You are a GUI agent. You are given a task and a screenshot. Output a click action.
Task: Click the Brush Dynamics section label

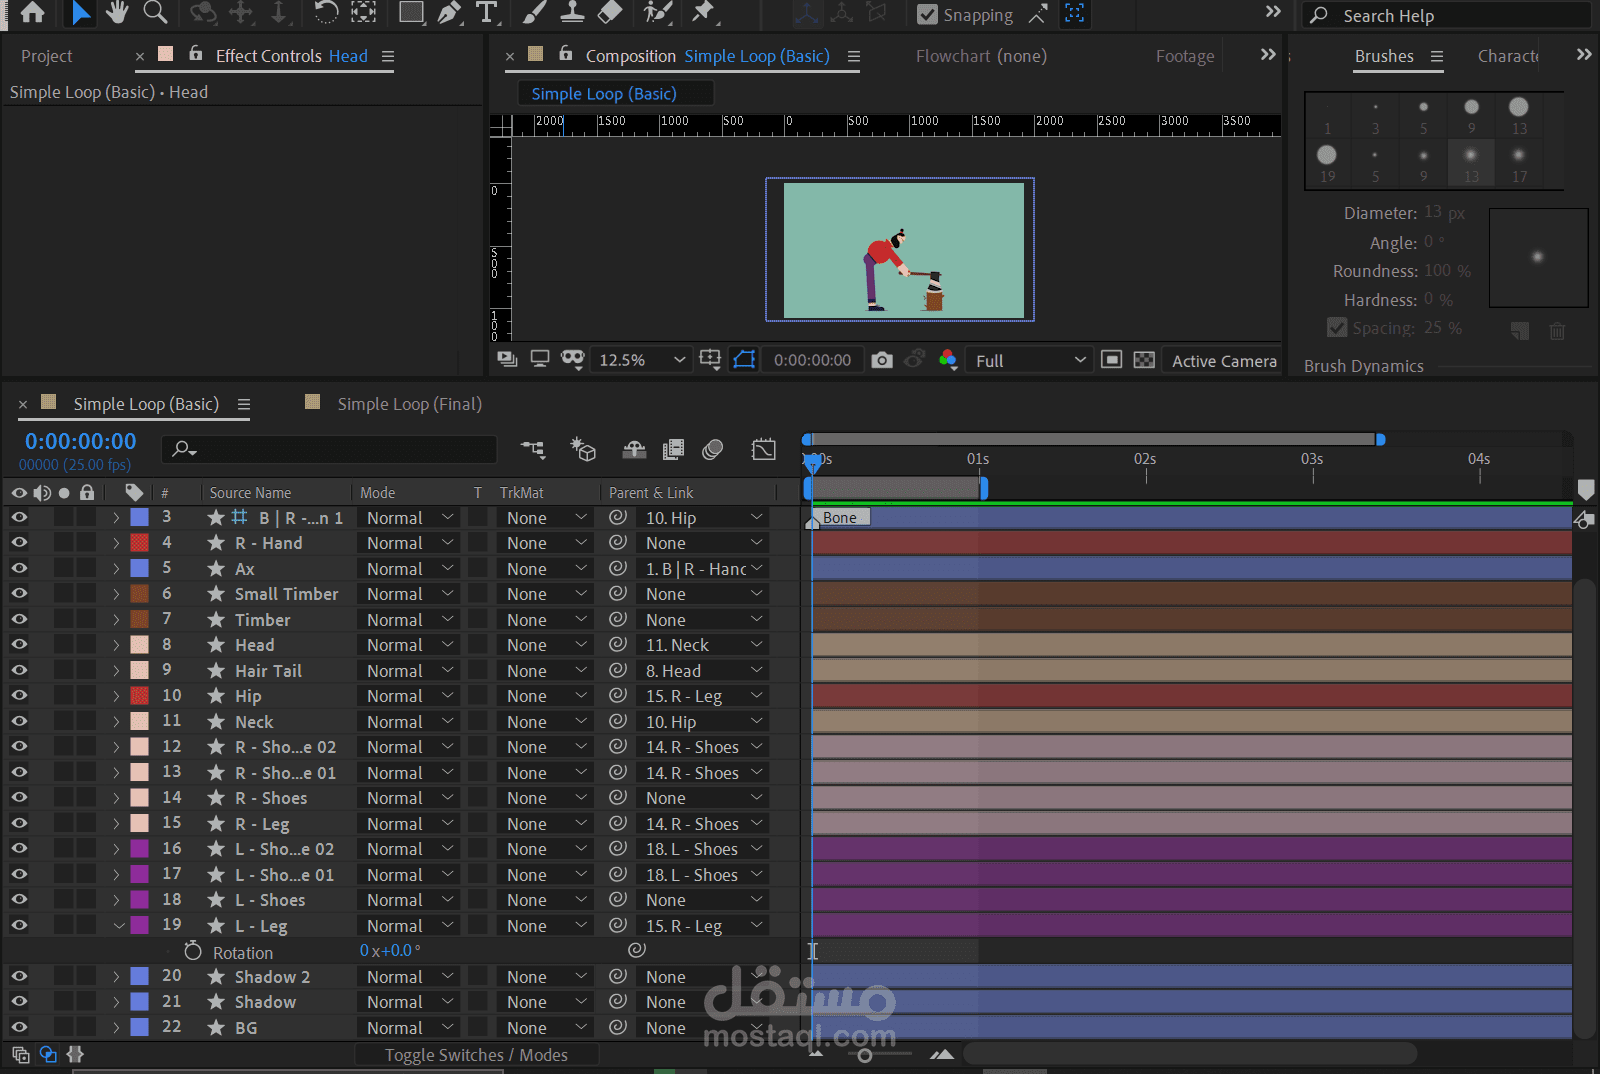pyautogui.click(x=1363, y=366)
